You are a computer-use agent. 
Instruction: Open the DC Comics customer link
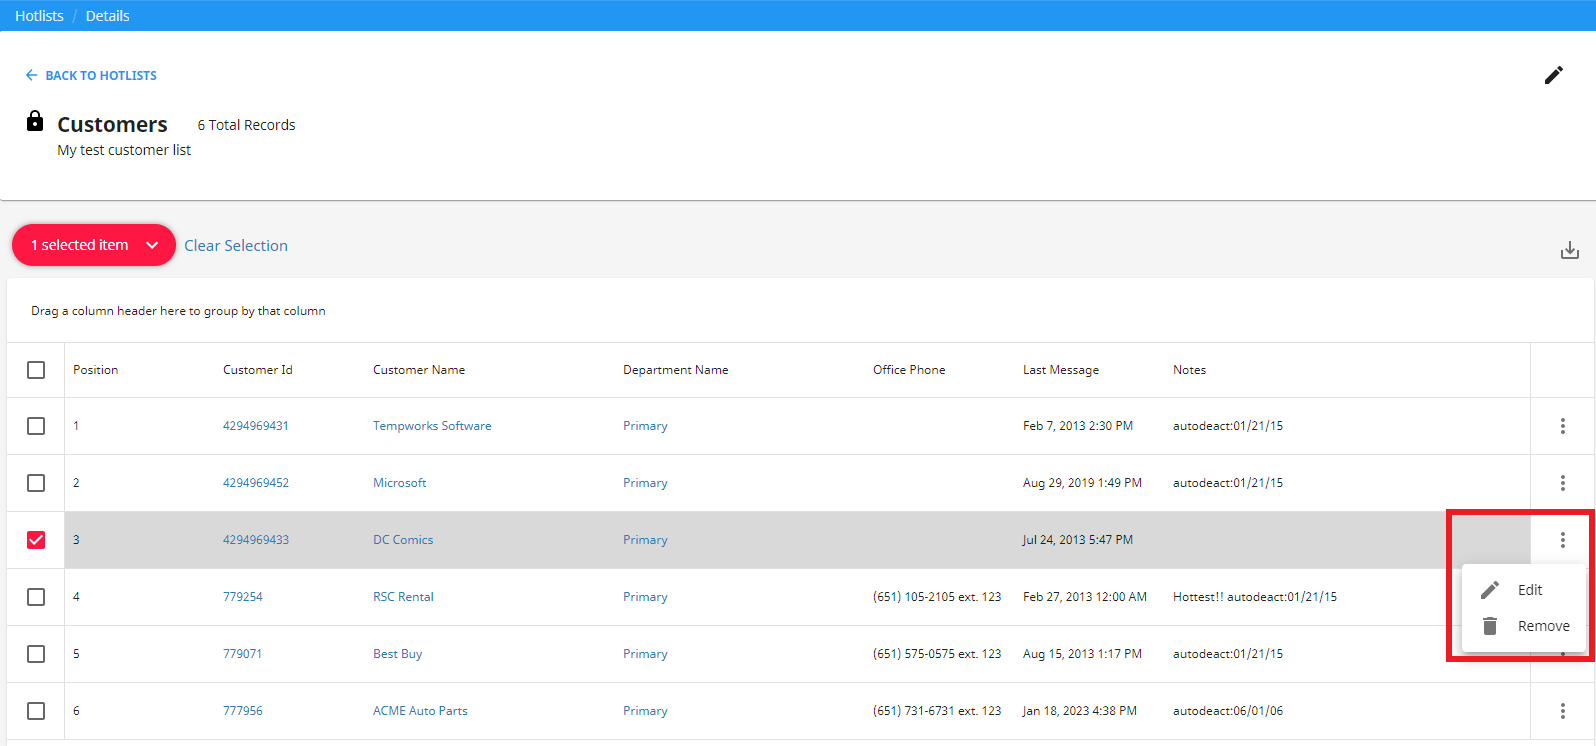[x=403, y=540]
